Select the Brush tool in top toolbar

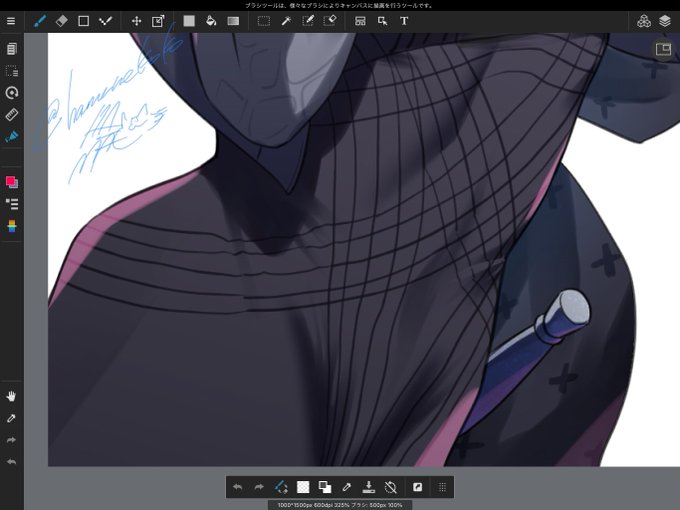[40, 21]
